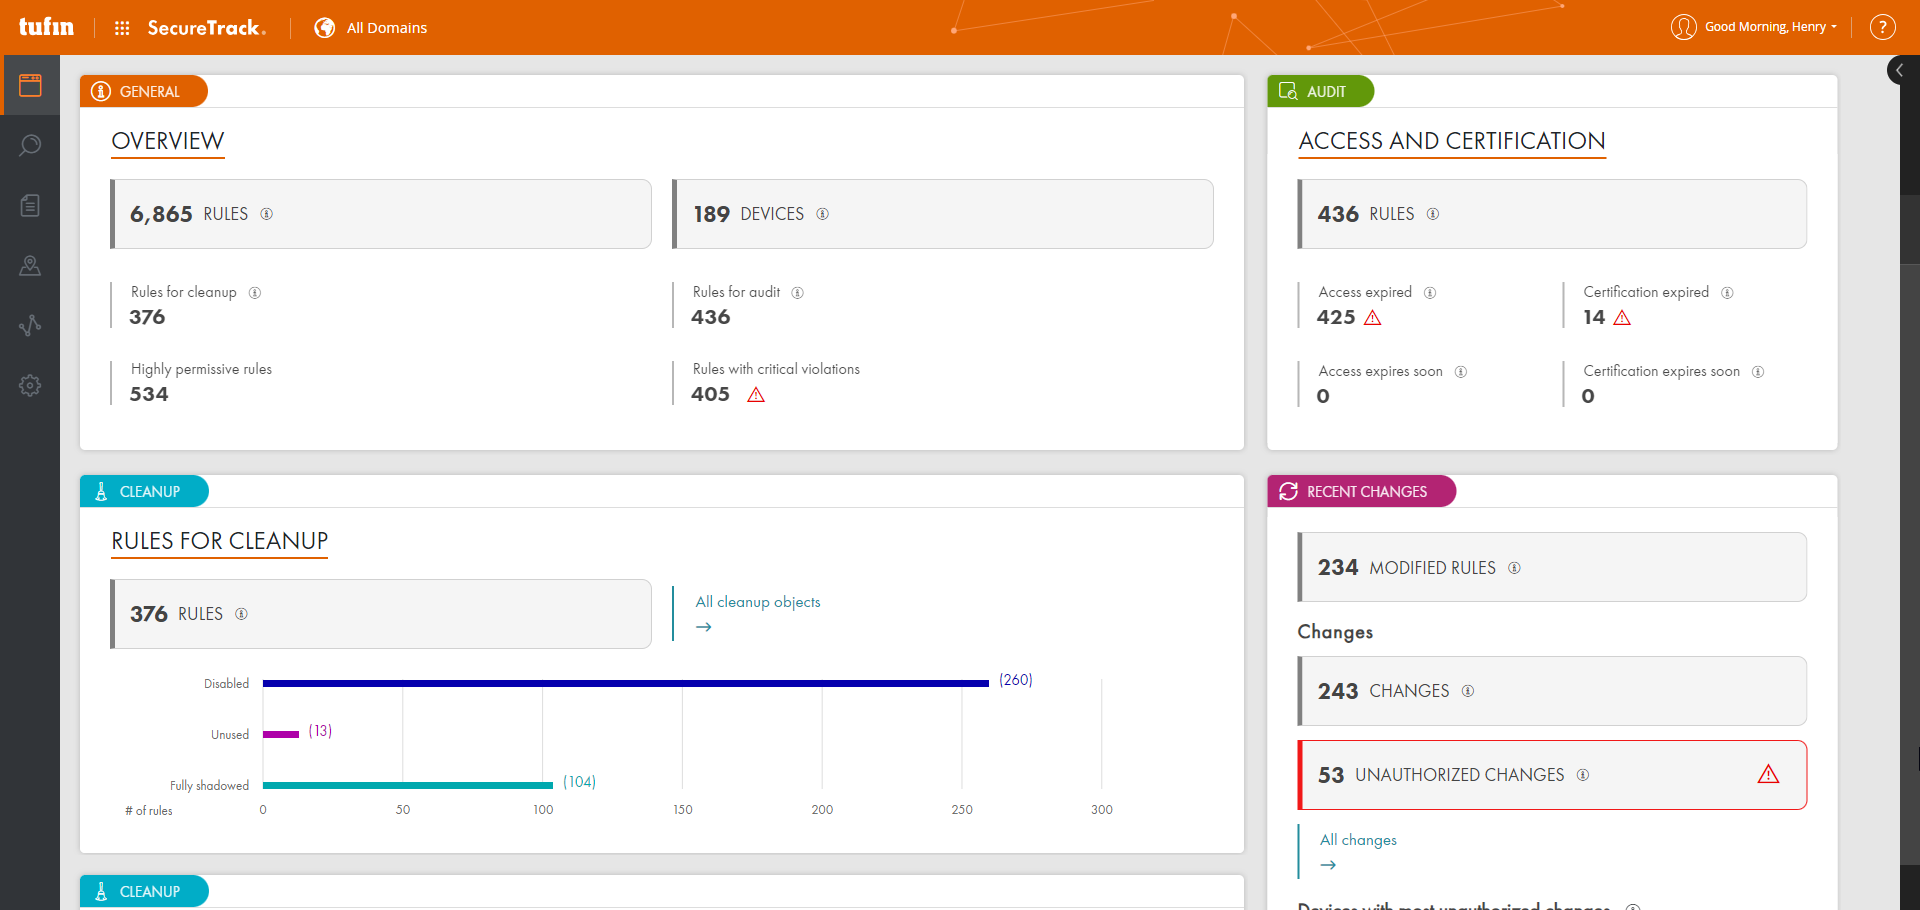The width and height of the screenshot is (1920, 910).
Task: Open the map location sidebar icon
Action: pos(30,265)
